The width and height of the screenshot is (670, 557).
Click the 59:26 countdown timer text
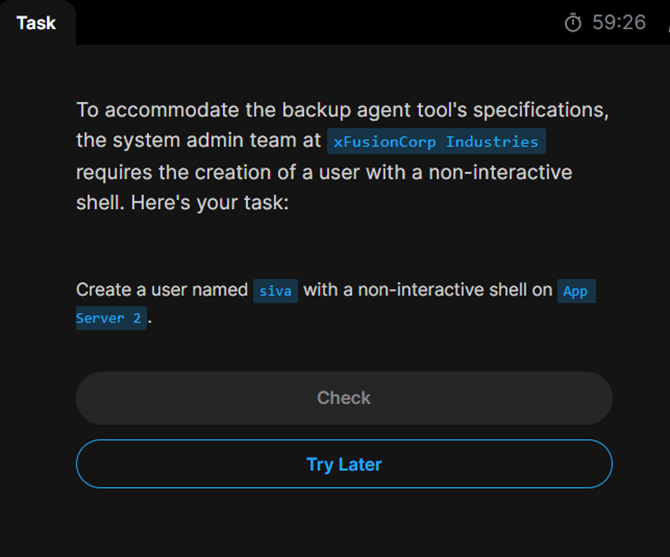pos(619,22)
